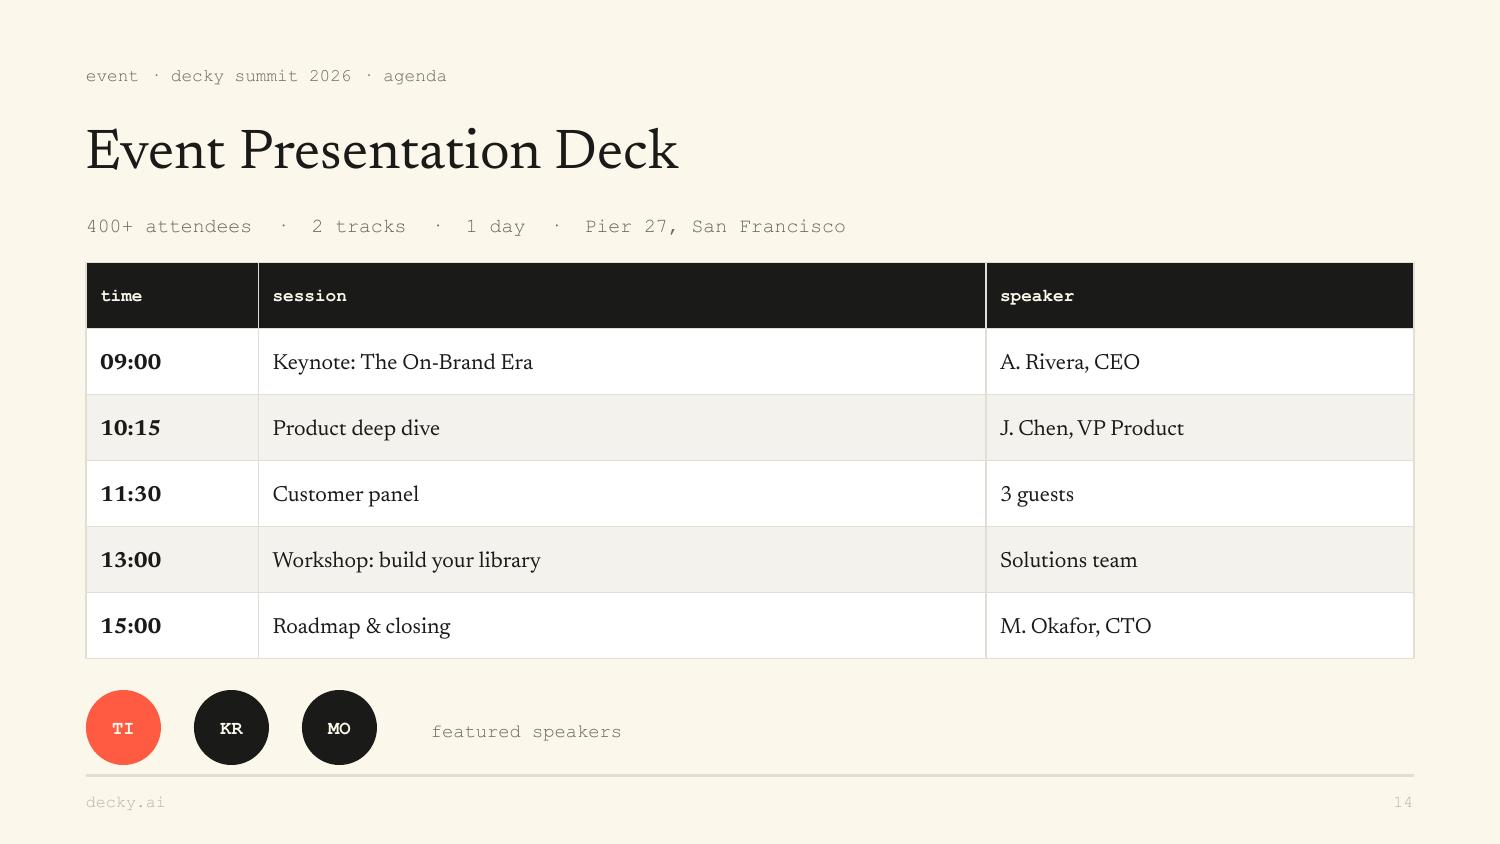
Task: Select the 'Solutions team' speaker cell
Action: [x=1200, y=560]
